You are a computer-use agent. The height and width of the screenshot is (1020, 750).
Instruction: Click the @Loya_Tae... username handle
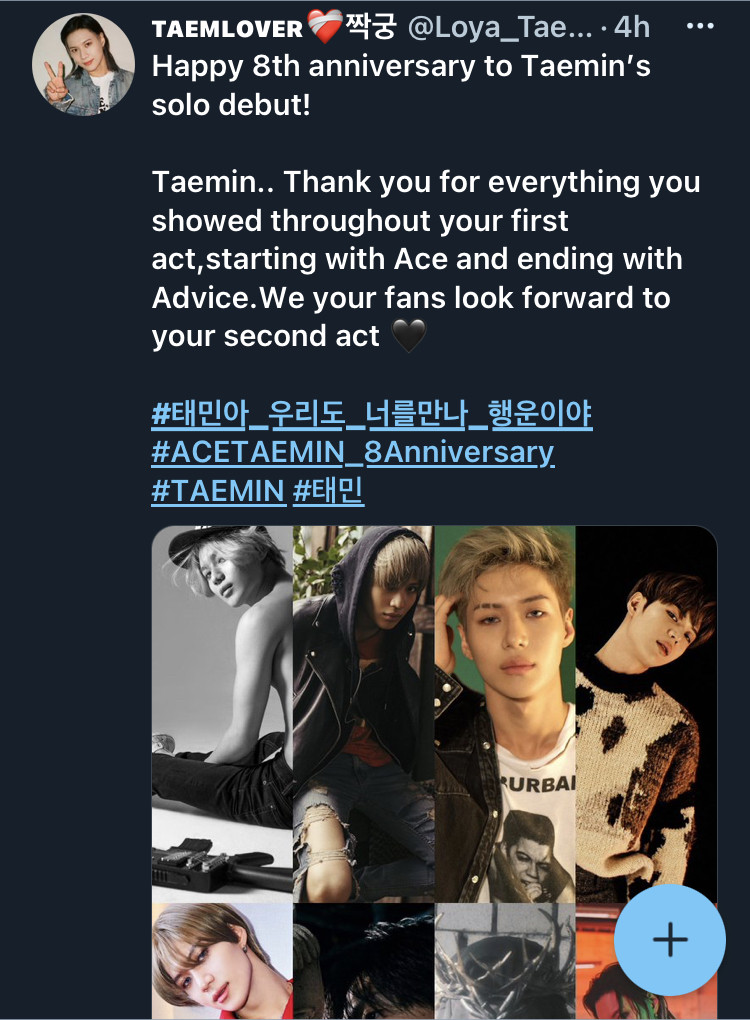(500, 27)
